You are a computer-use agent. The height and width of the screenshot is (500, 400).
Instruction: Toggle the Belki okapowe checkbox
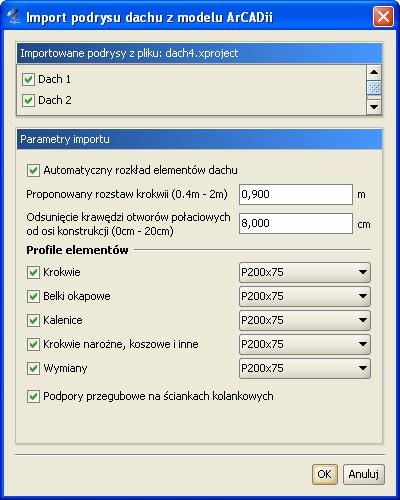33,296
